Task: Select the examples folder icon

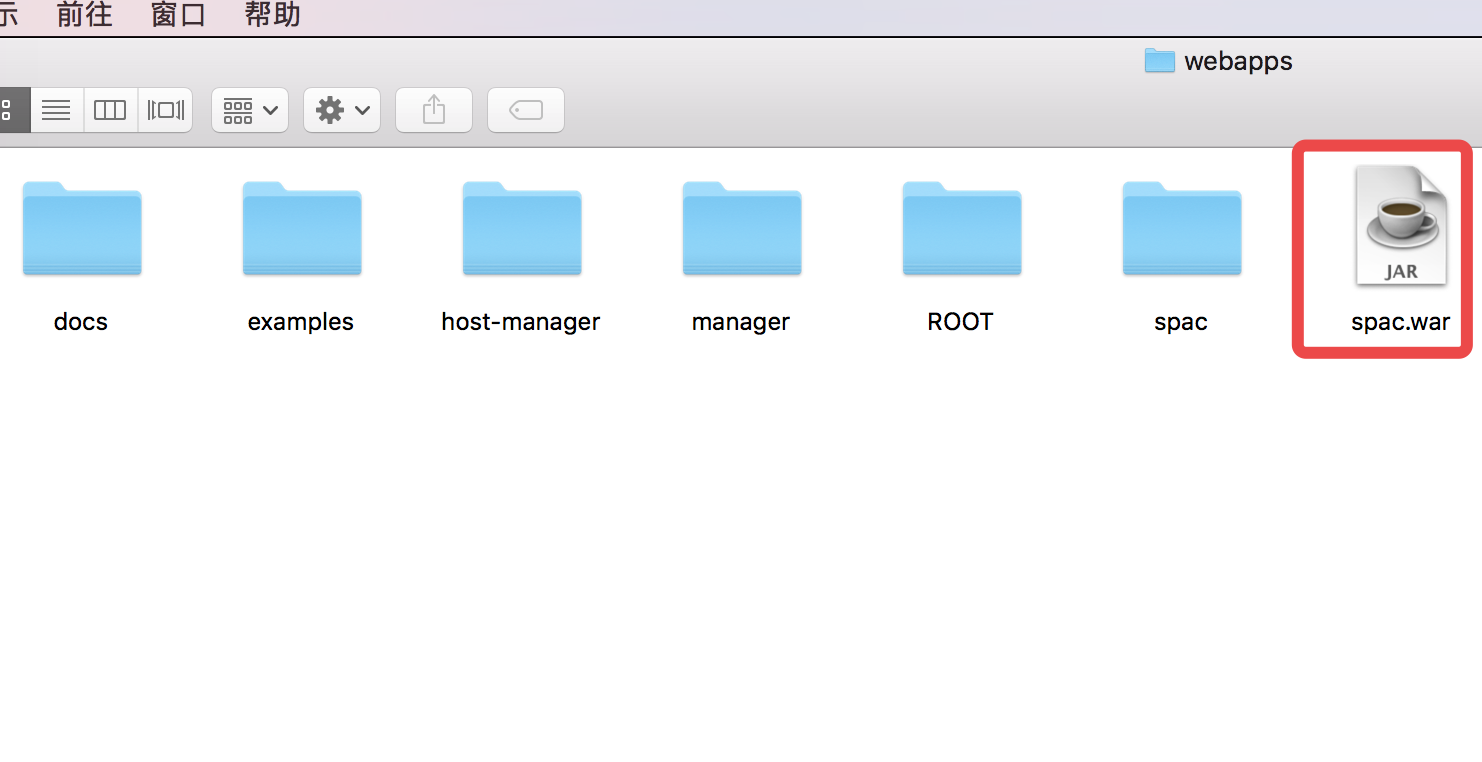Action: pos(301,229)
